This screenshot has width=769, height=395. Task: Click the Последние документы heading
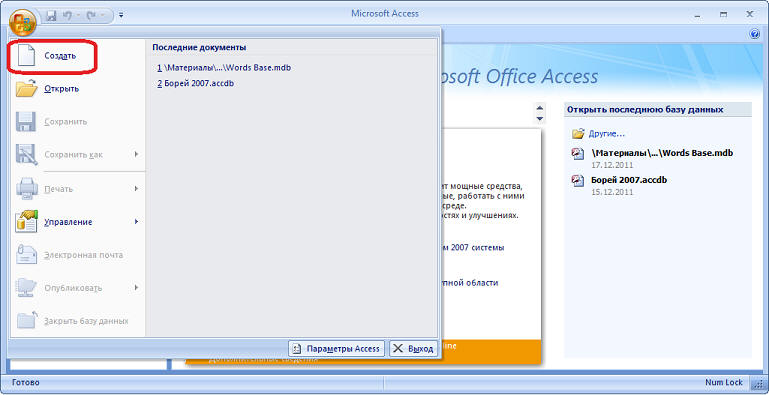[x=199, y=48]
